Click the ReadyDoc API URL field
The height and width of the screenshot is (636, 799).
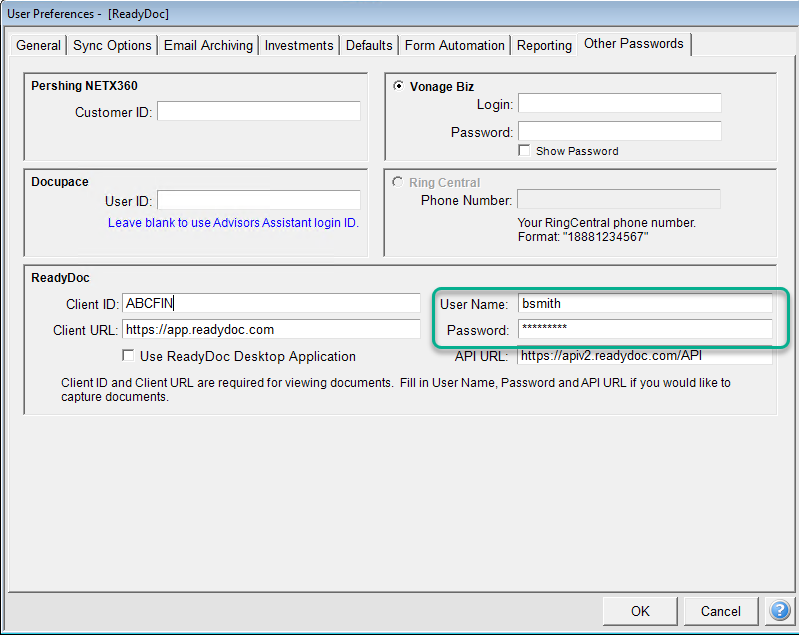click(645, 356)
